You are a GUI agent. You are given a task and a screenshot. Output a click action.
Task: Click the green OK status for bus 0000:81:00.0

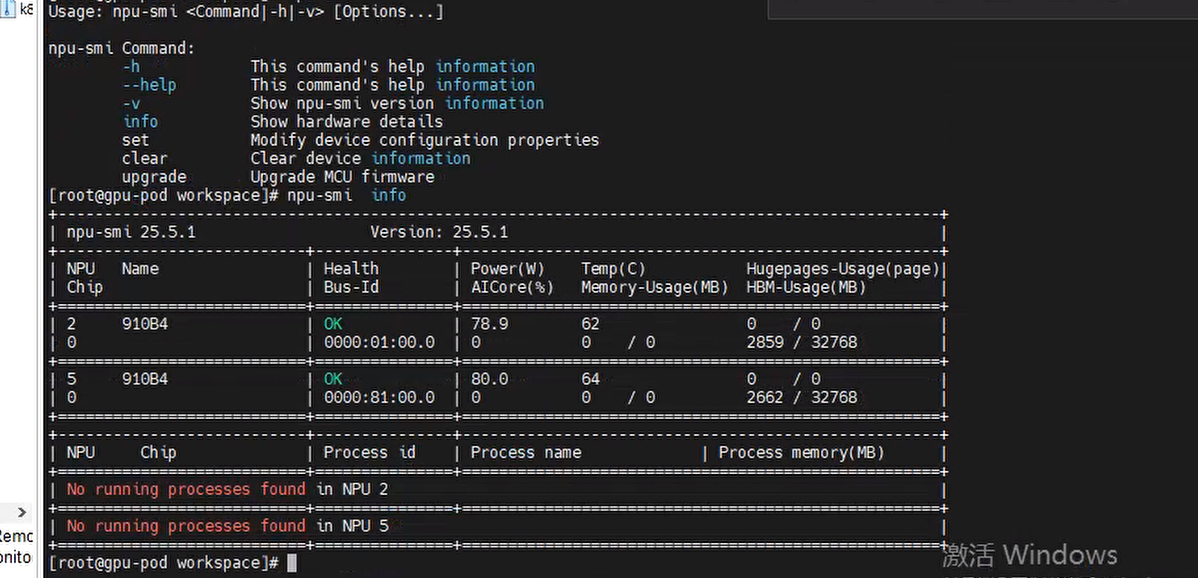pos(333,379)
